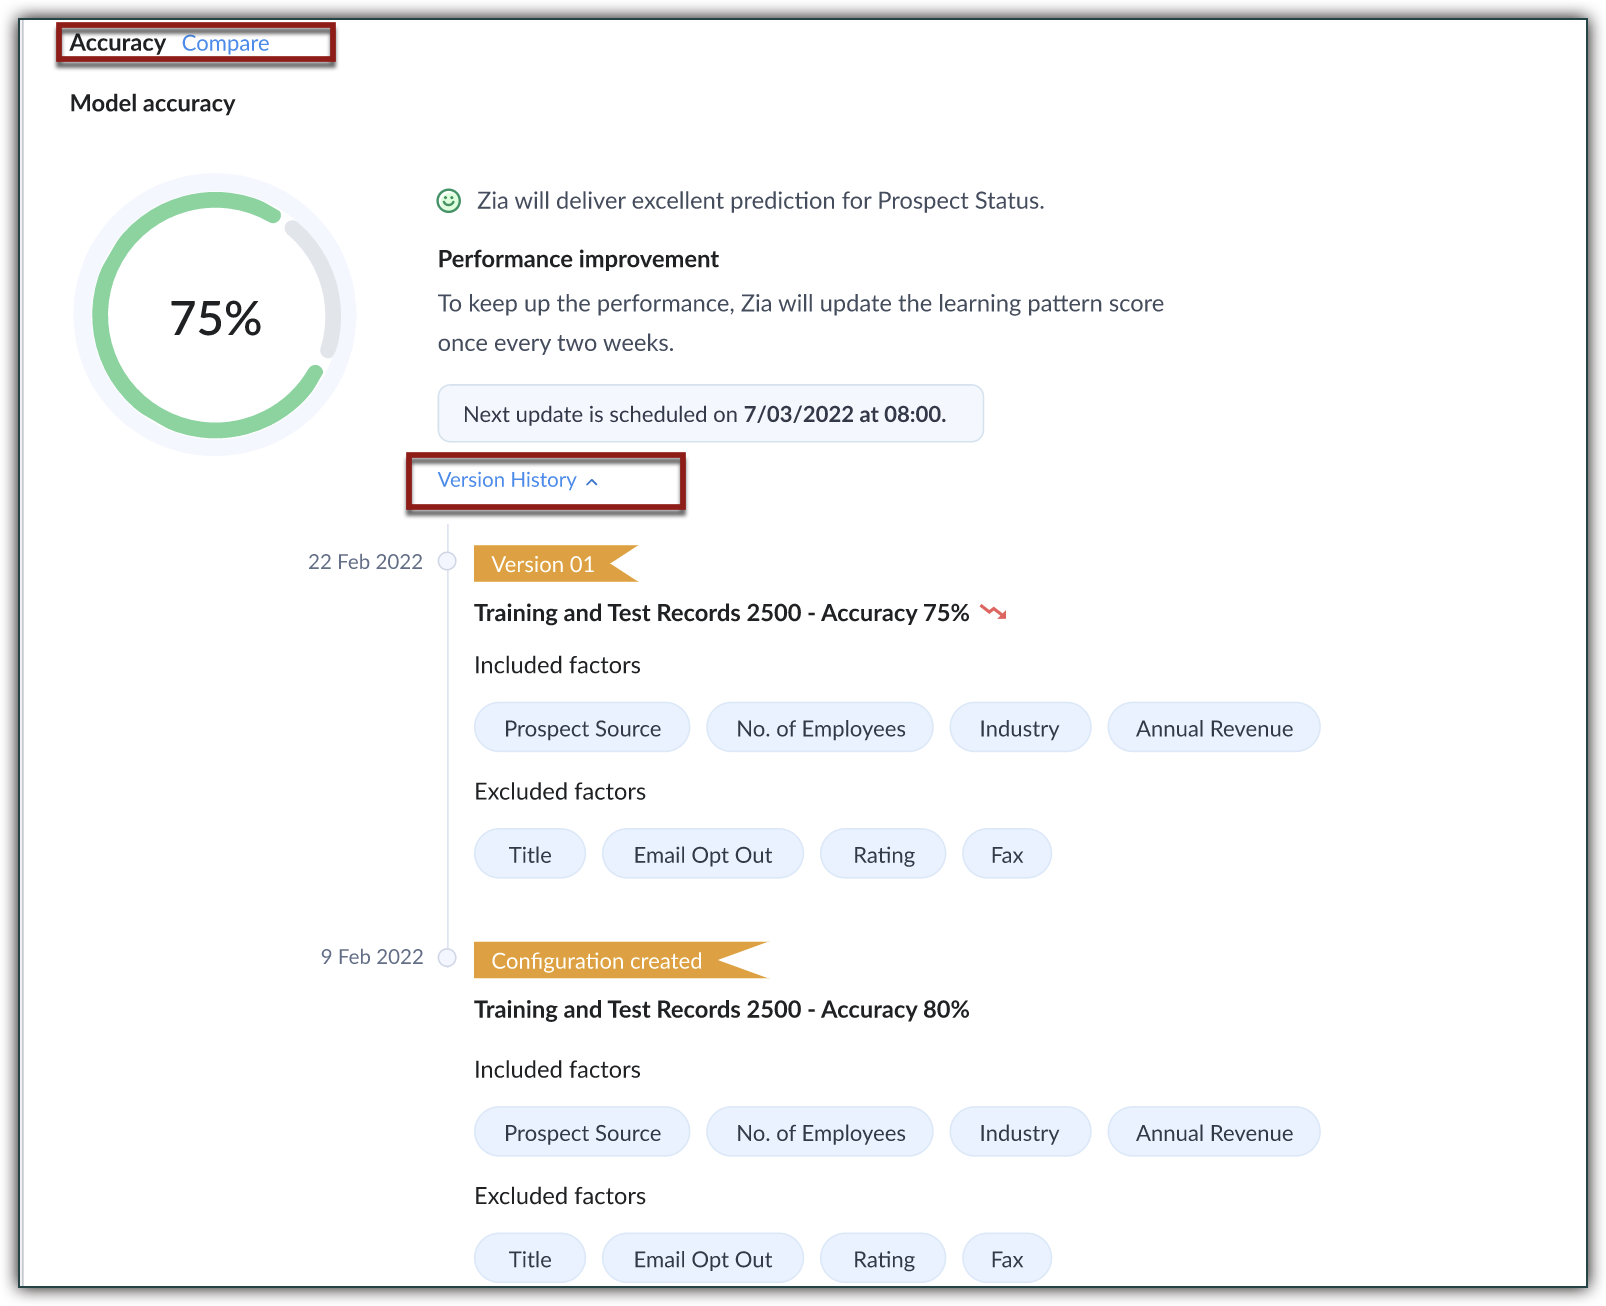Image resolution: width=1606 pixels, height=1306 pixels.
Task: Select Annual Revenue chip under Configuration created
Action: (1213, 1133)
